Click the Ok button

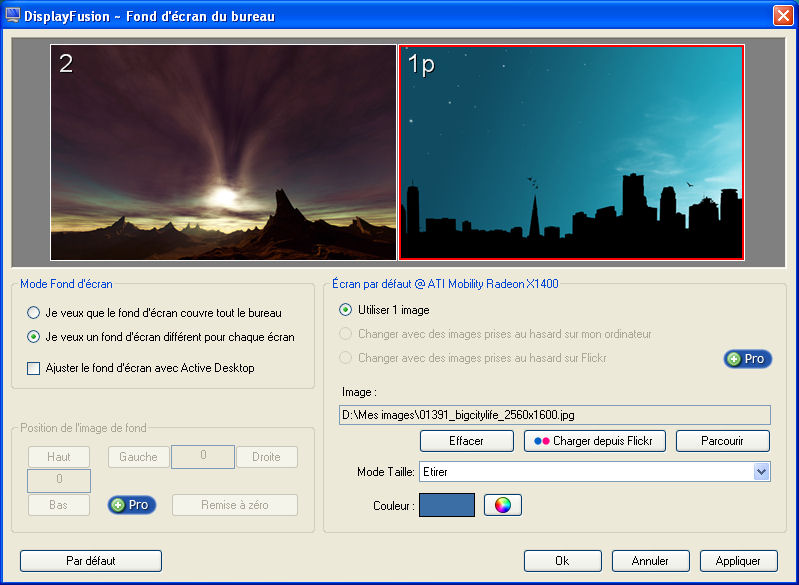(562, 561)
